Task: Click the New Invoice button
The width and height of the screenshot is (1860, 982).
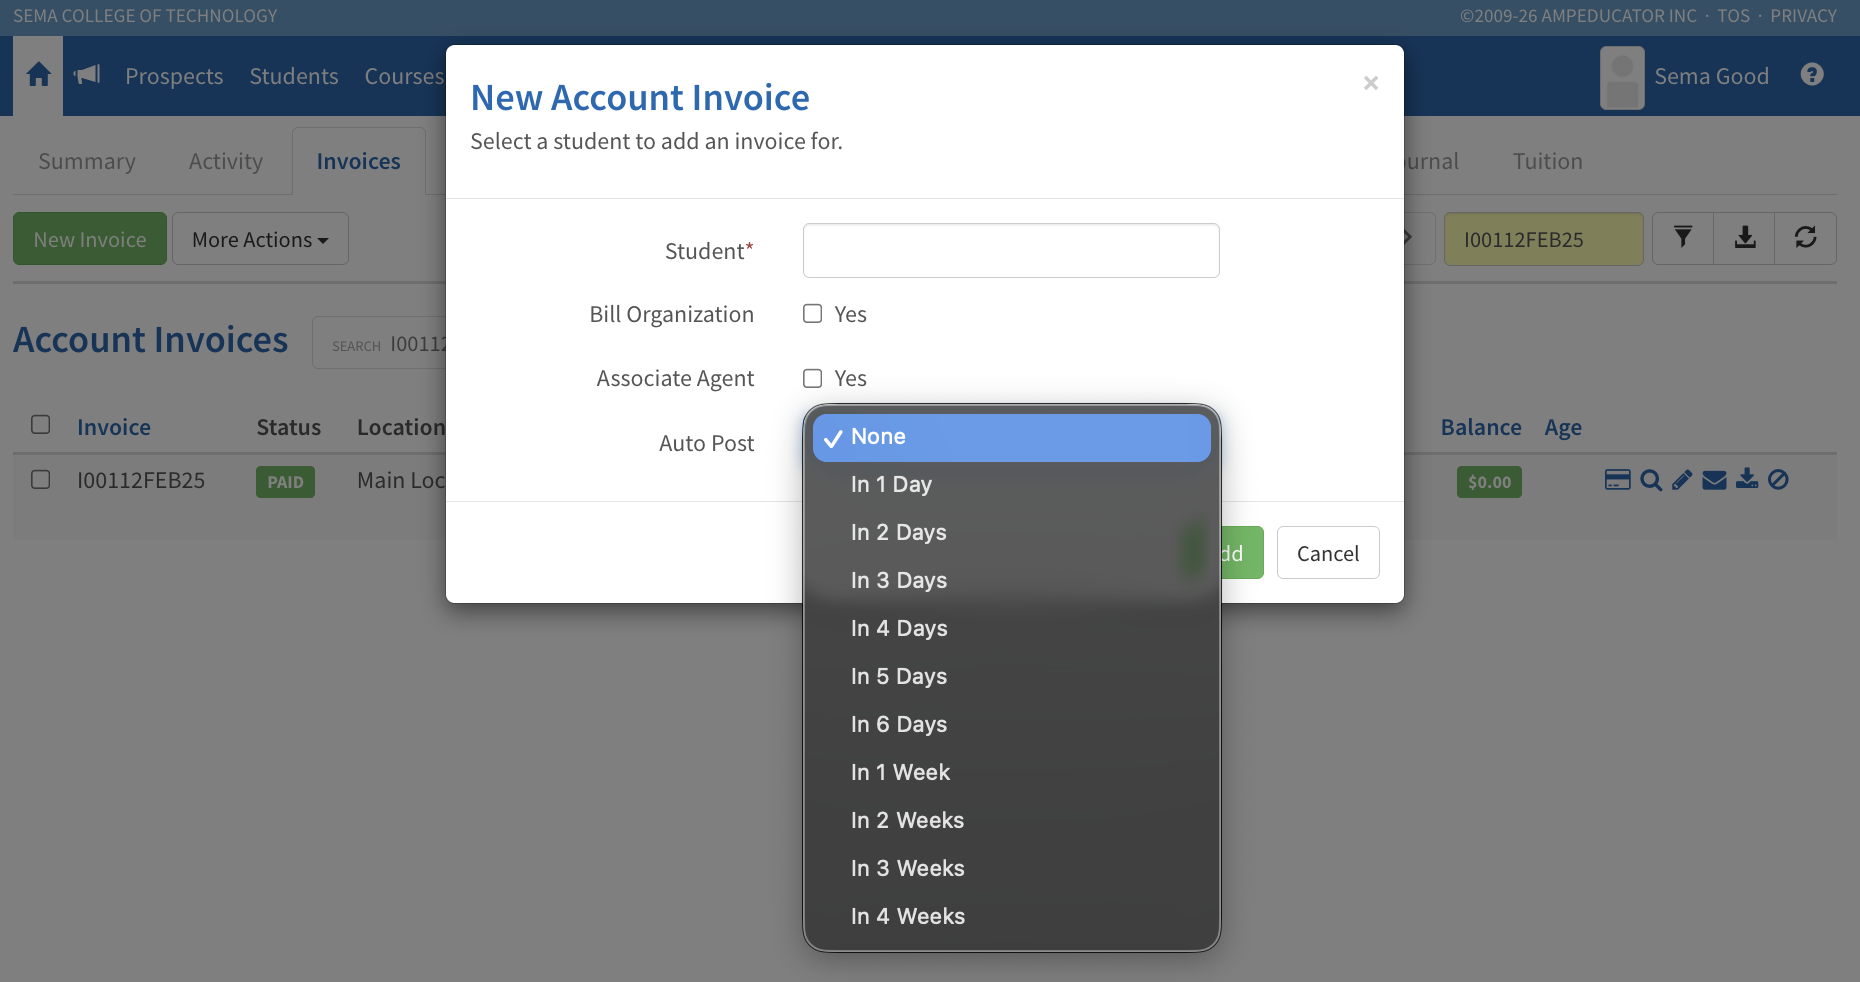Action: [90, 239]
